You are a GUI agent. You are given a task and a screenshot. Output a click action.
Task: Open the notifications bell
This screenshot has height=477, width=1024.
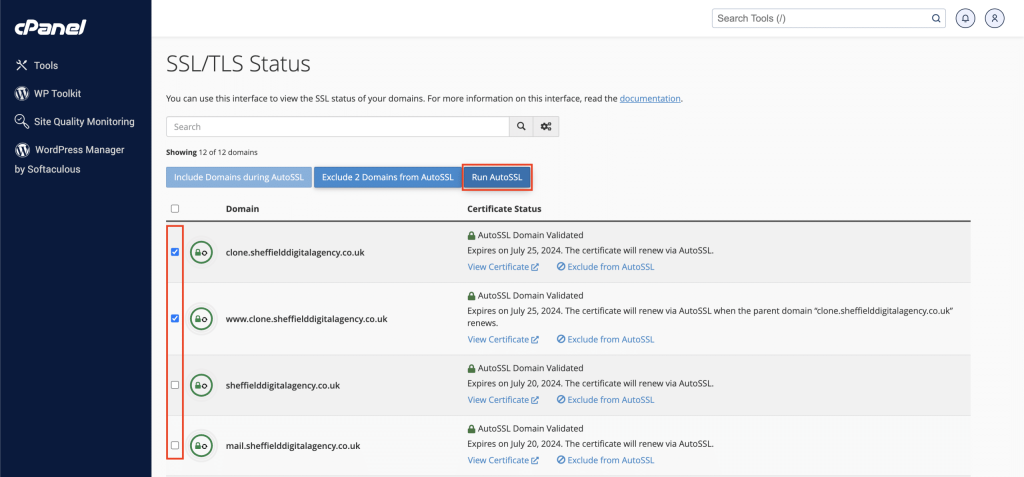point(965,18)
